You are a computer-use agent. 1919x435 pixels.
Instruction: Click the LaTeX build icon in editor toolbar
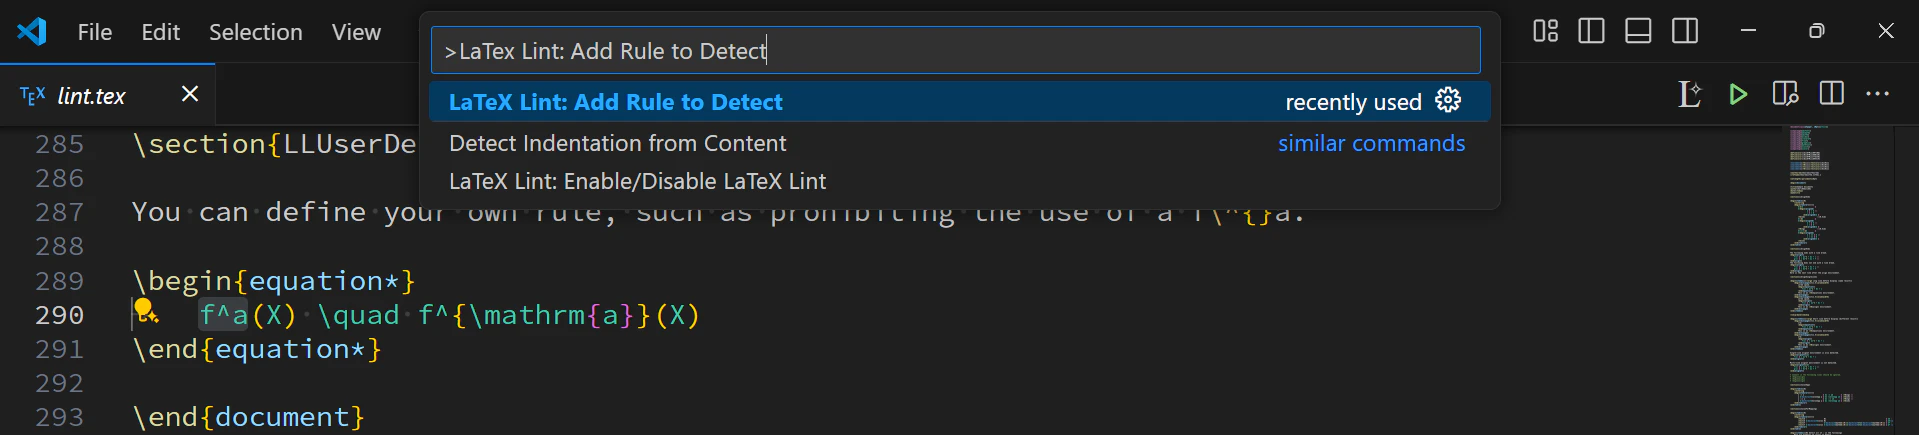pos(1689,94)
